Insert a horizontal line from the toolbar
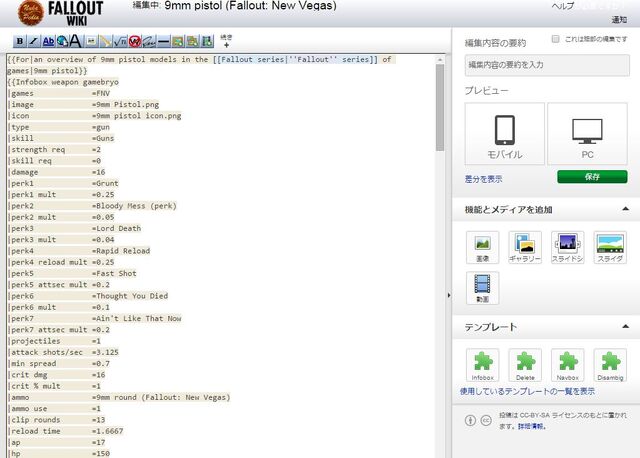 [163, 41]
